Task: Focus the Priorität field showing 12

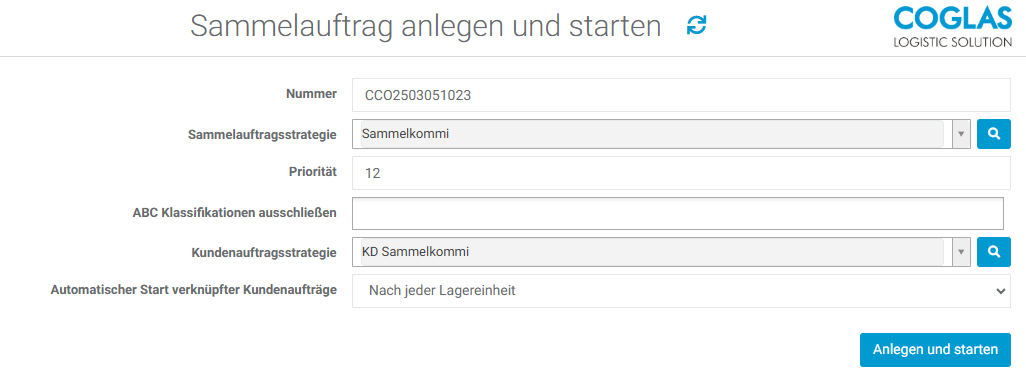Action: [x=681, y=173]
